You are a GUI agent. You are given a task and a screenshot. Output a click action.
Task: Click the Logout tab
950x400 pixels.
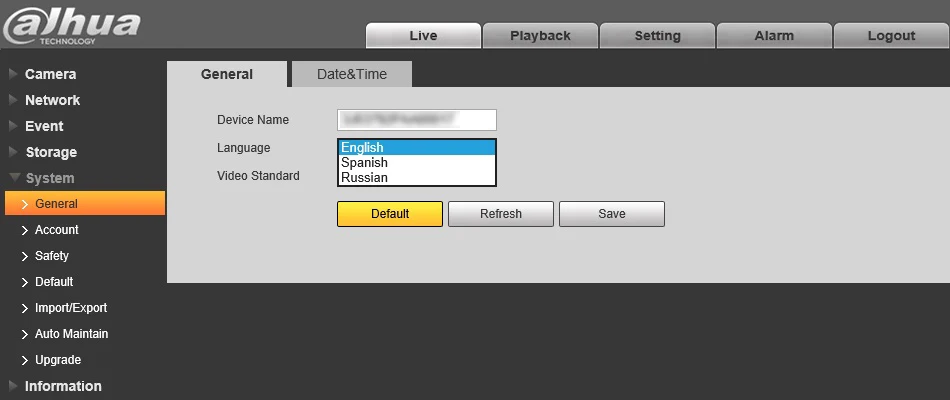891,36
